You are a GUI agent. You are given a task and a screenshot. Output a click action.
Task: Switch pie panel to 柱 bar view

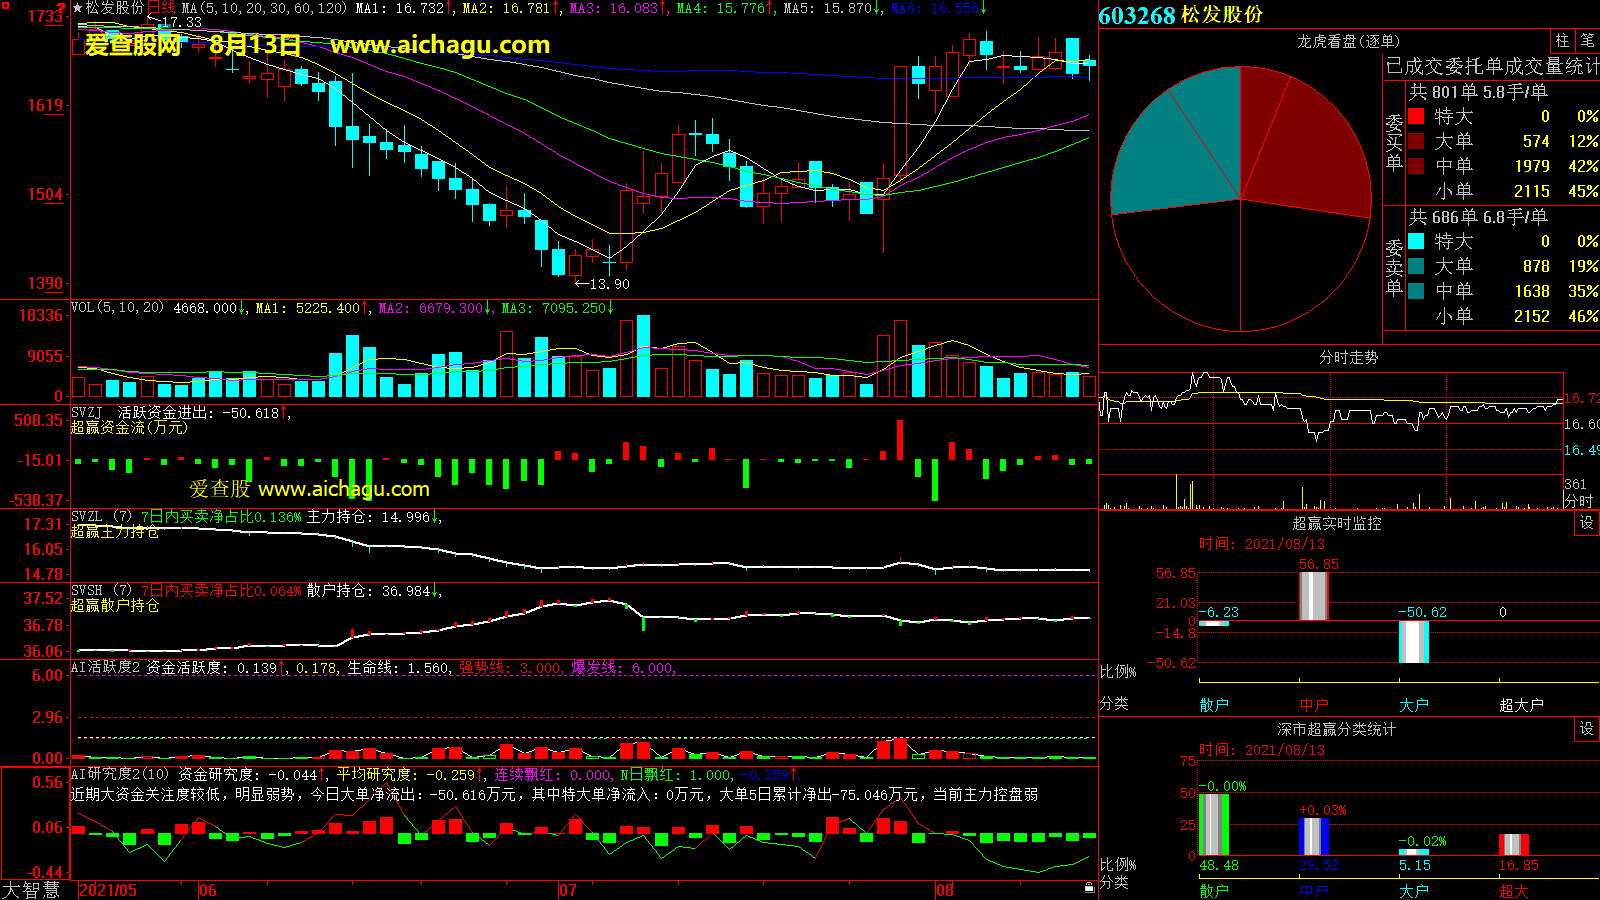pyautogui.click(x=1562, y=41)
